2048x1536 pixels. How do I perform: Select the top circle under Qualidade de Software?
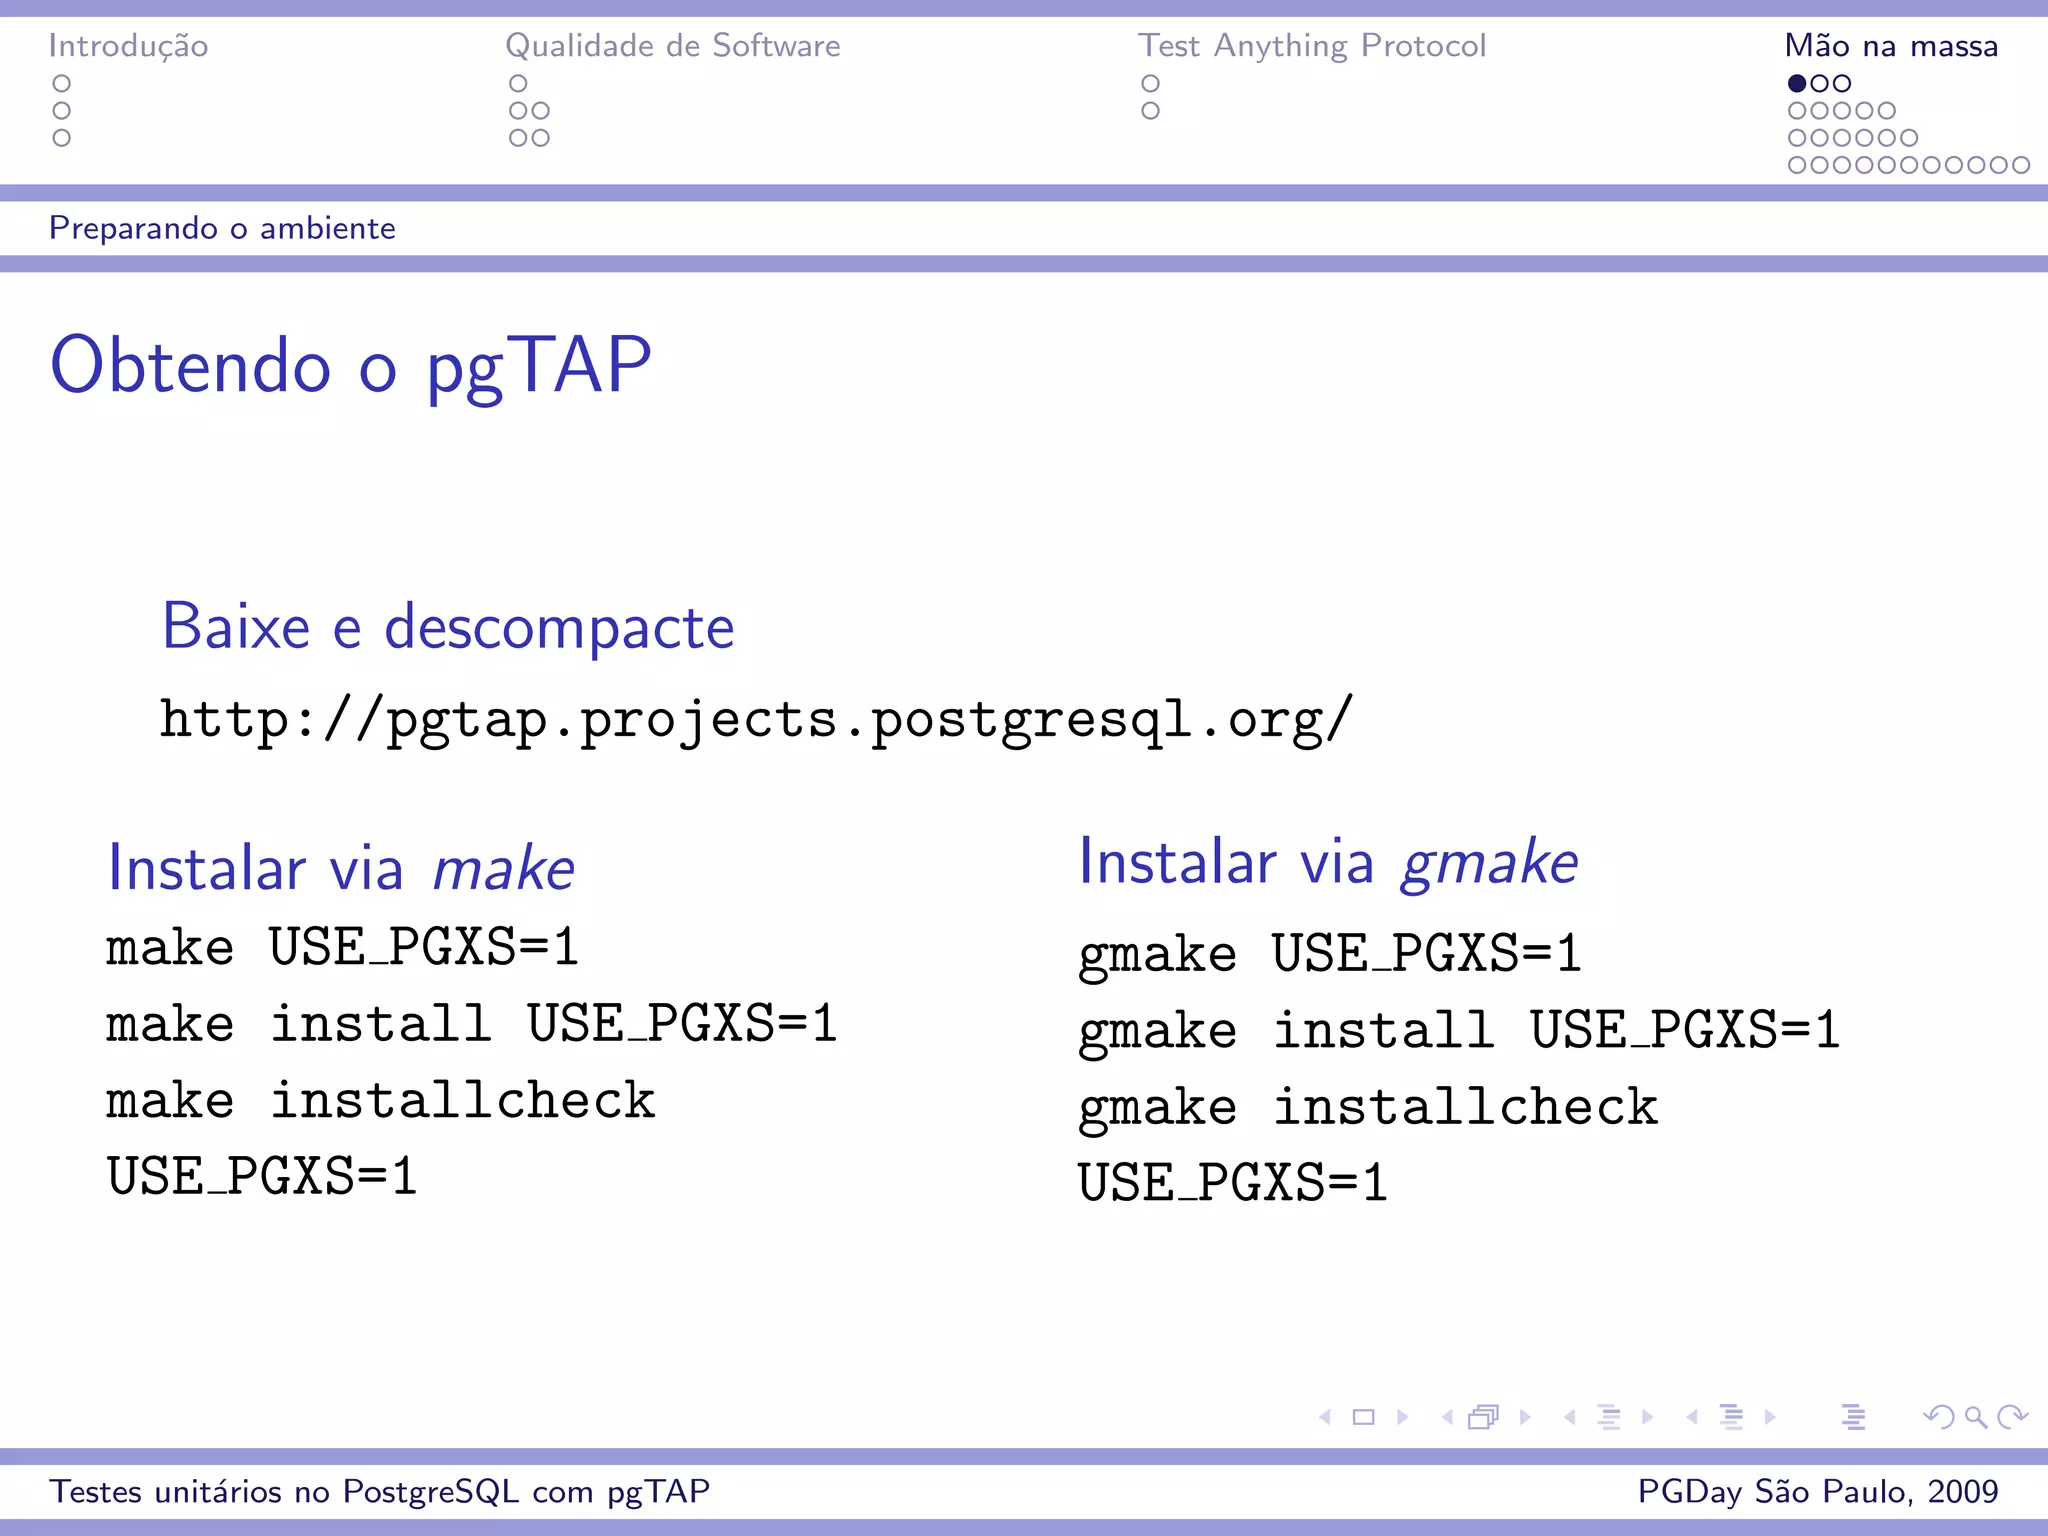click(518, 83)
